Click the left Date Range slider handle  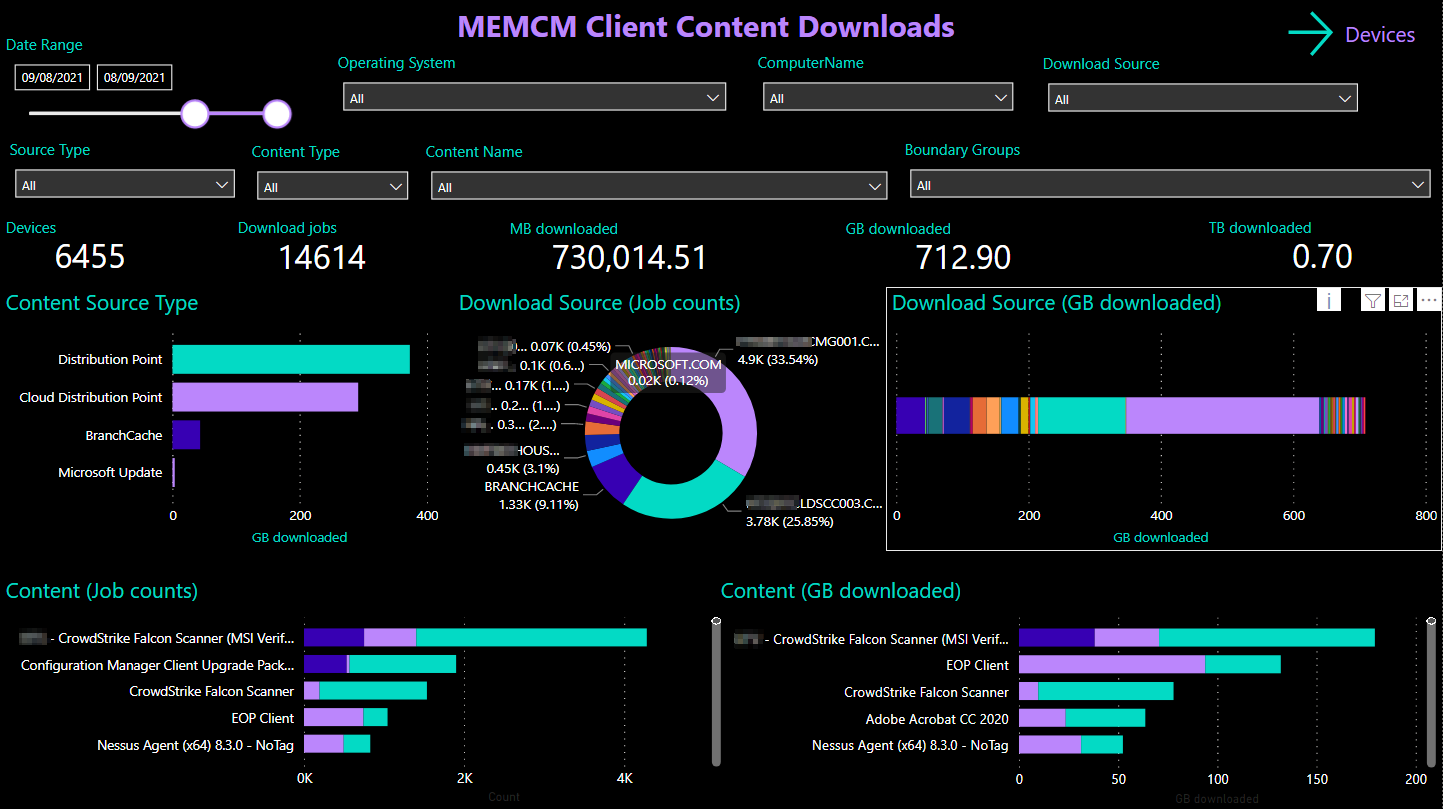click(195, 114)
